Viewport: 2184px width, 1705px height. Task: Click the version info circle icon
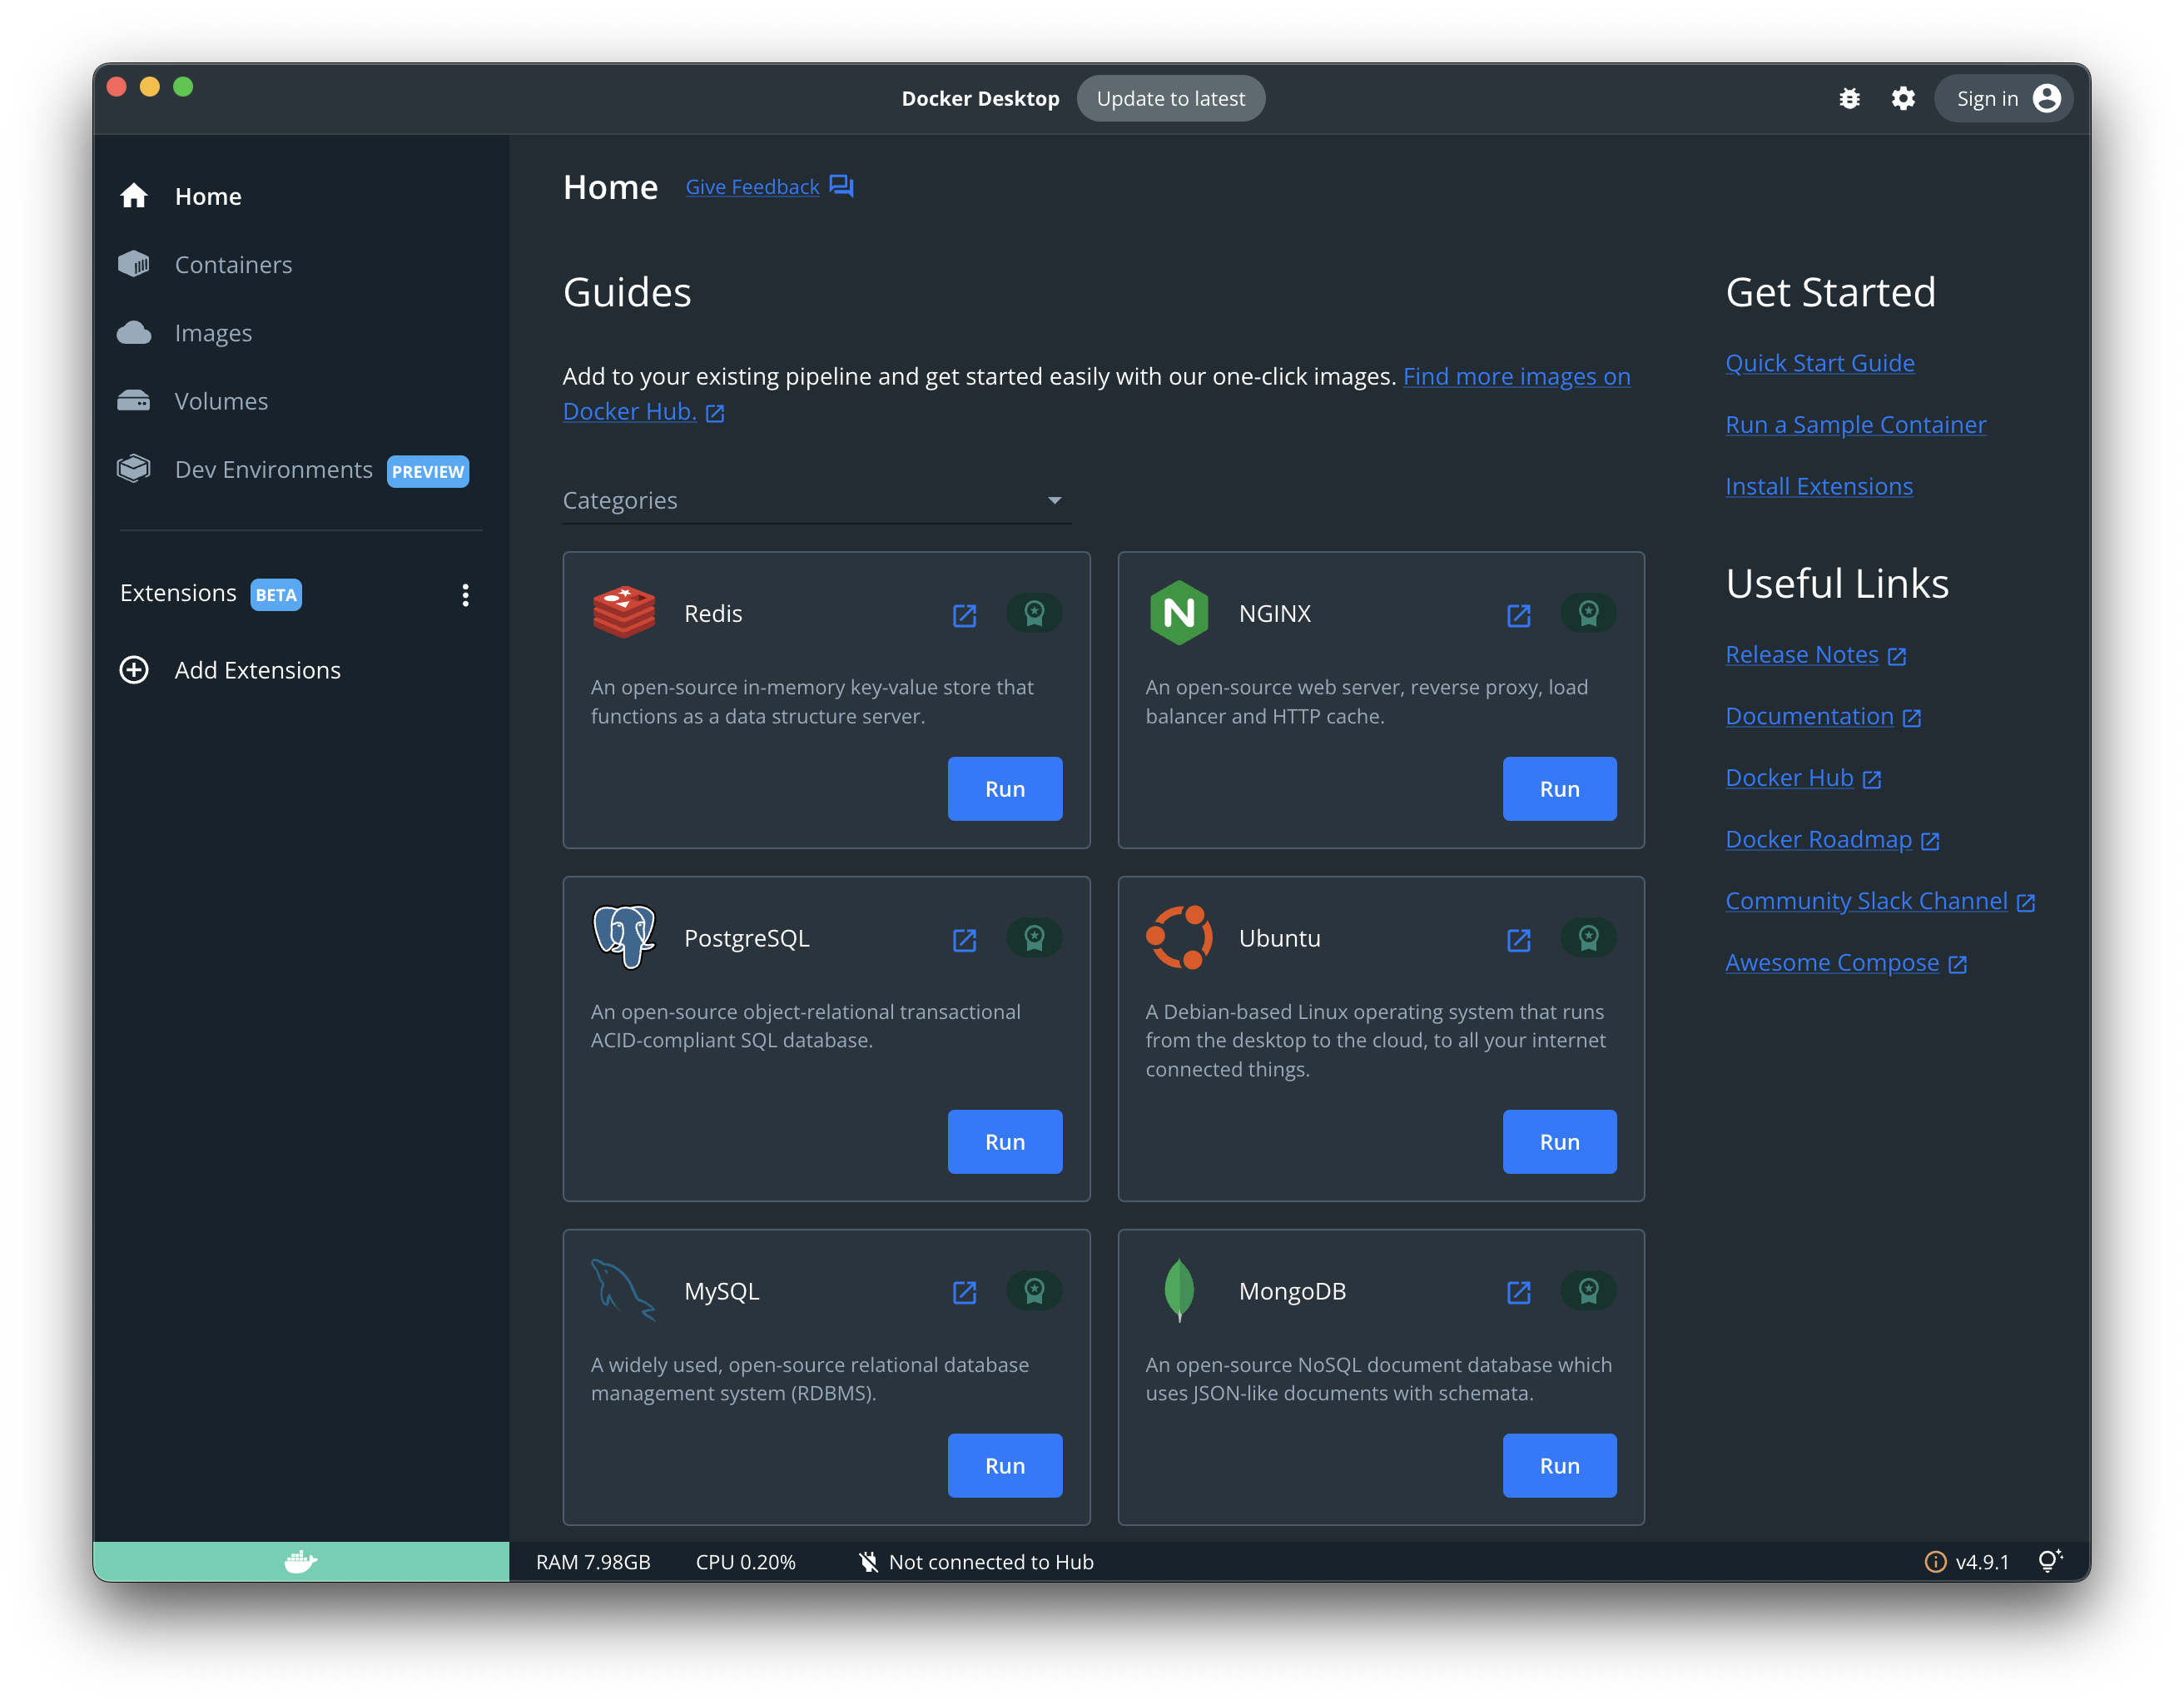click(x=1935, y=1562)
